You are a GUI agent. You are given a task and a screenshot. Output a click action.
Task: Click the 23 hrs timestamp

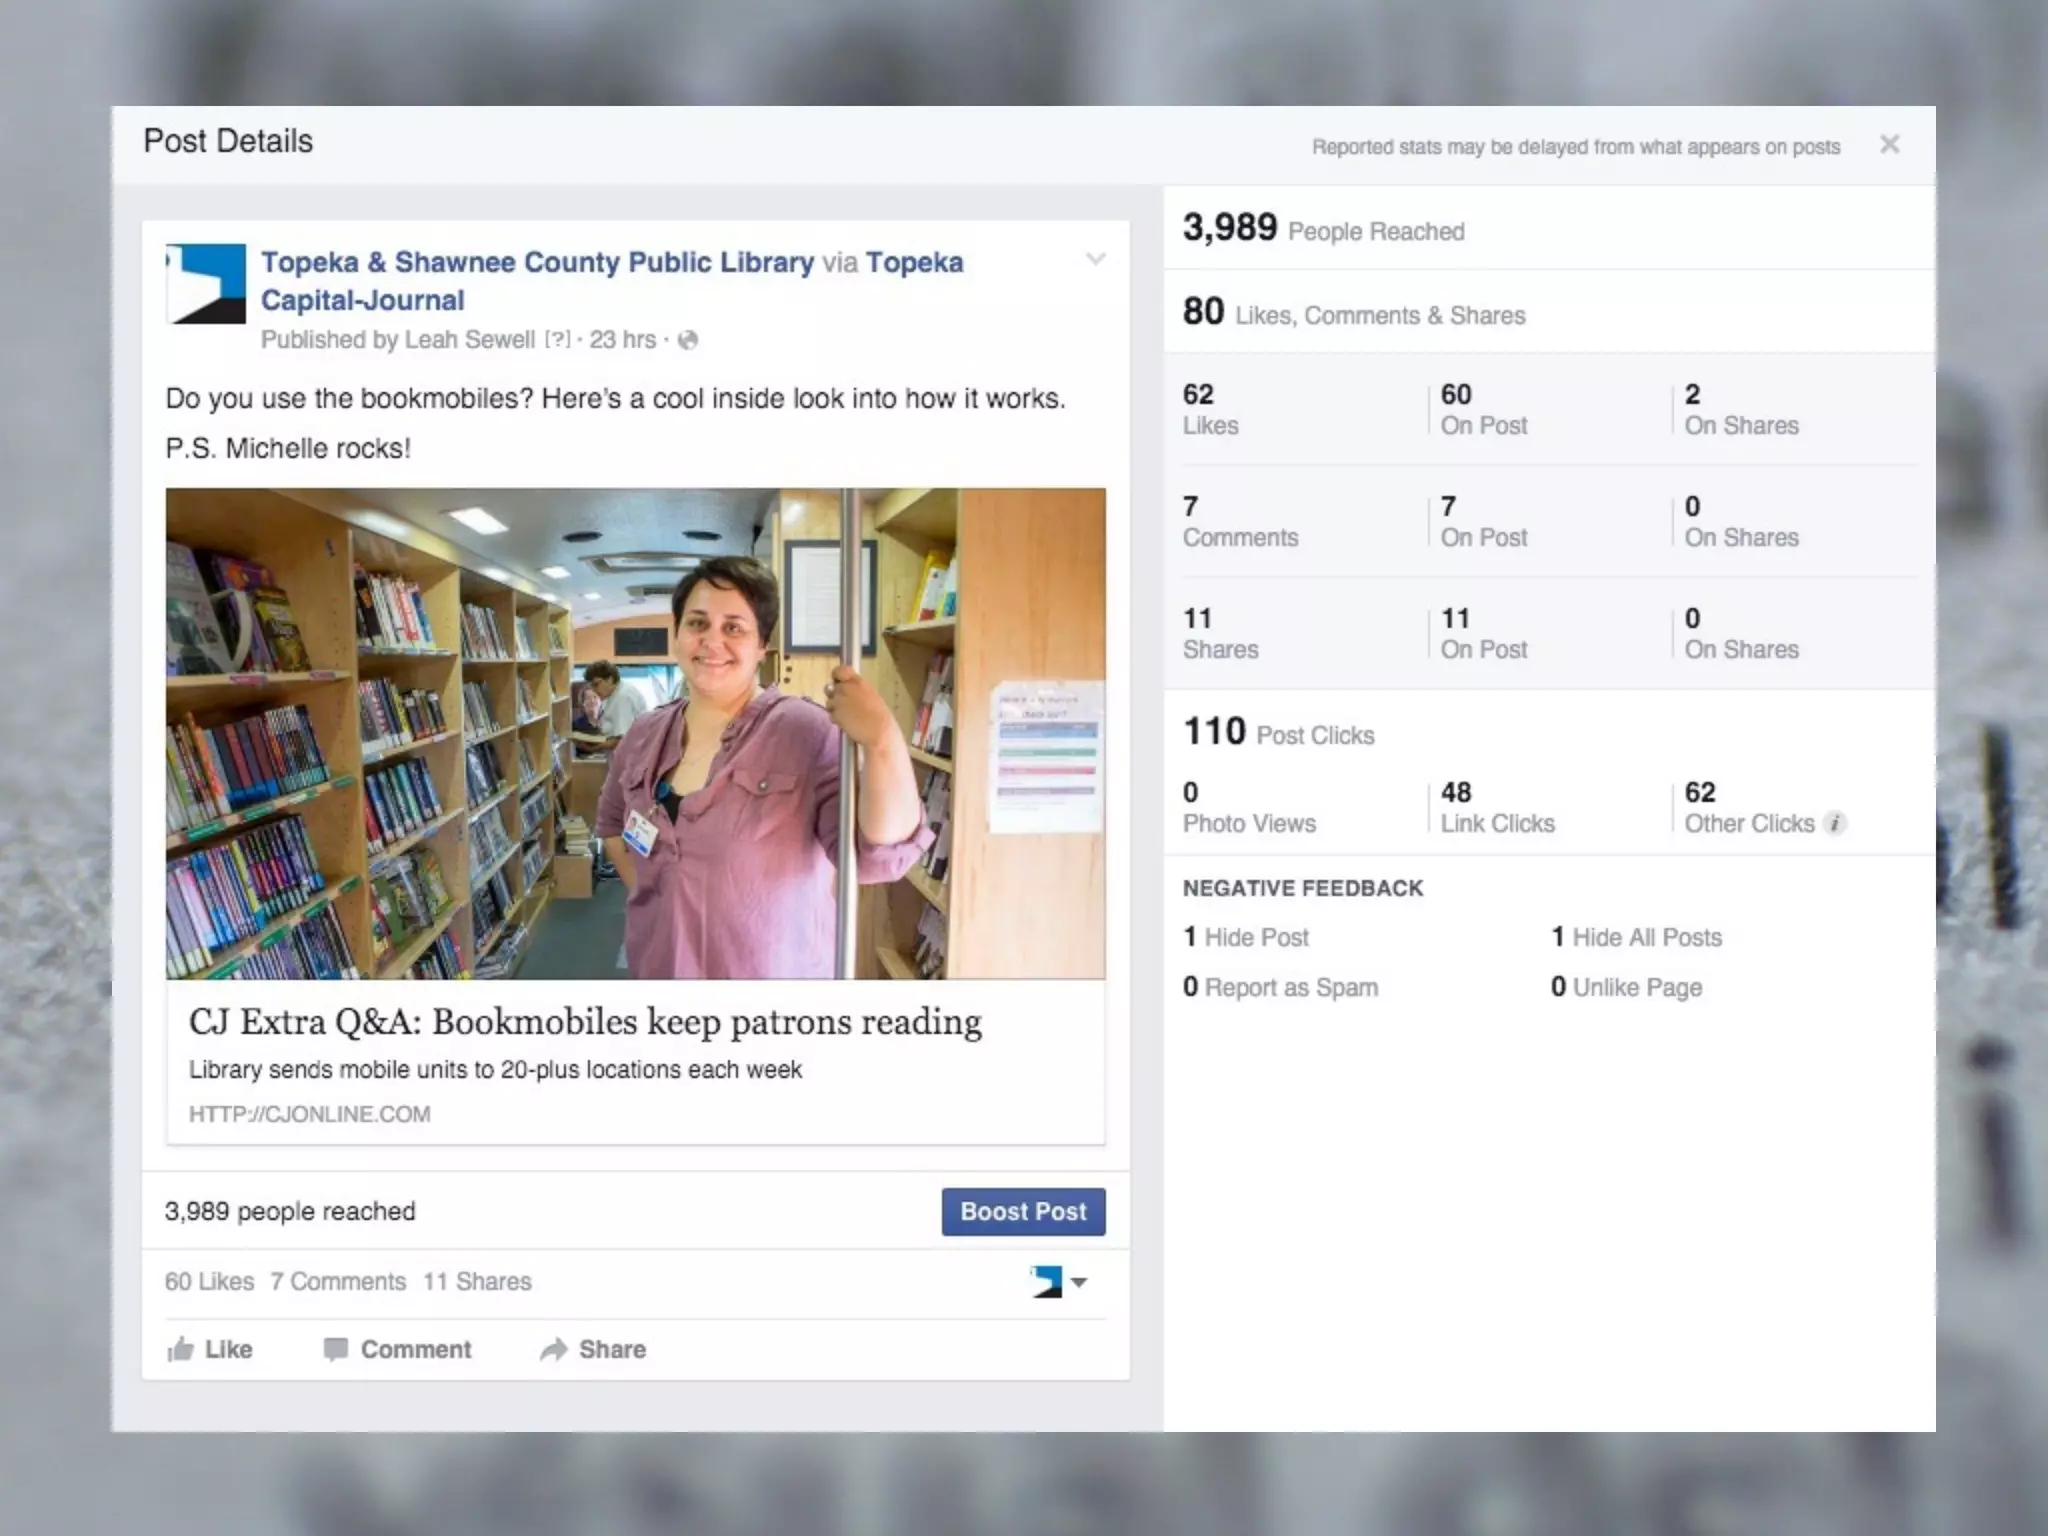(622, 340)
